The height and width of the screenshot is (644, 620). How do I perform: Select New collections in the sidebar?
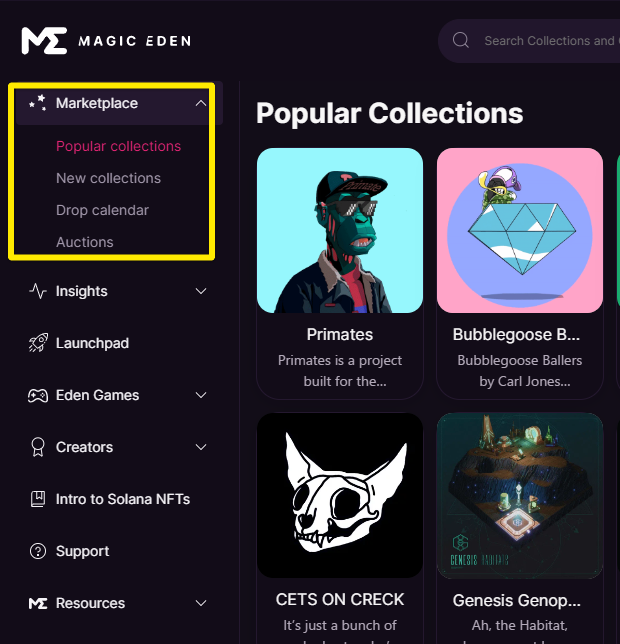click(x=108, y=178)
